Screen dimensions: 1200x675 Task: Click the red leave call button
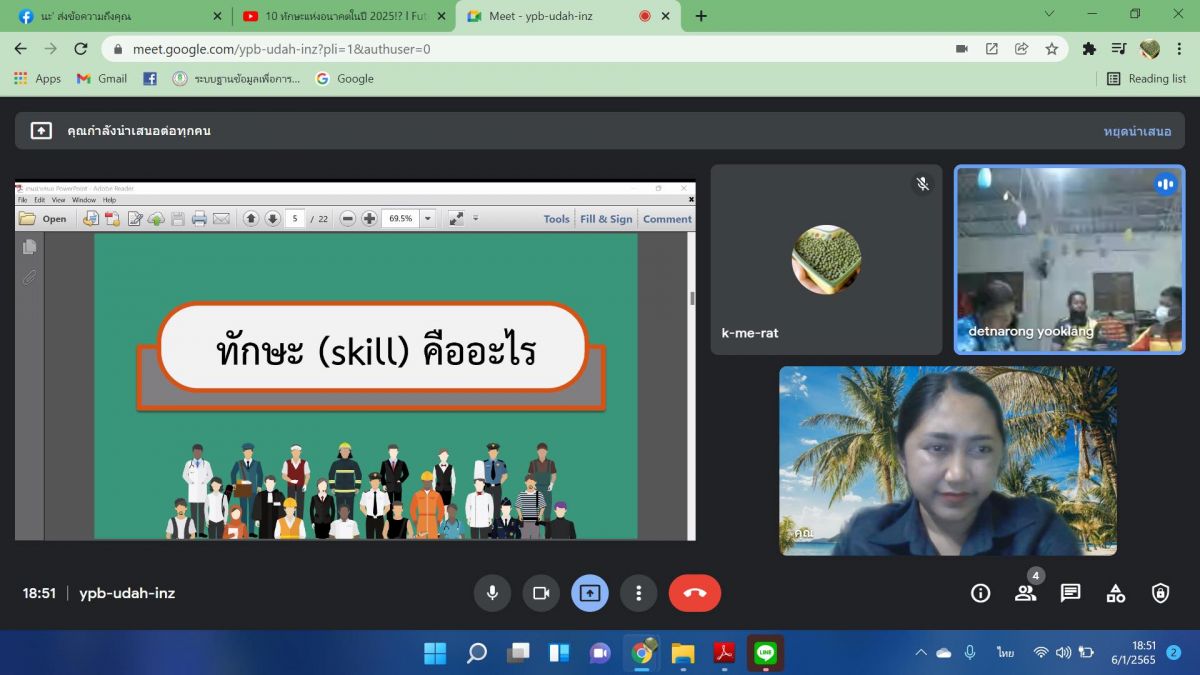pyautogui.click(x=694, y=593)
